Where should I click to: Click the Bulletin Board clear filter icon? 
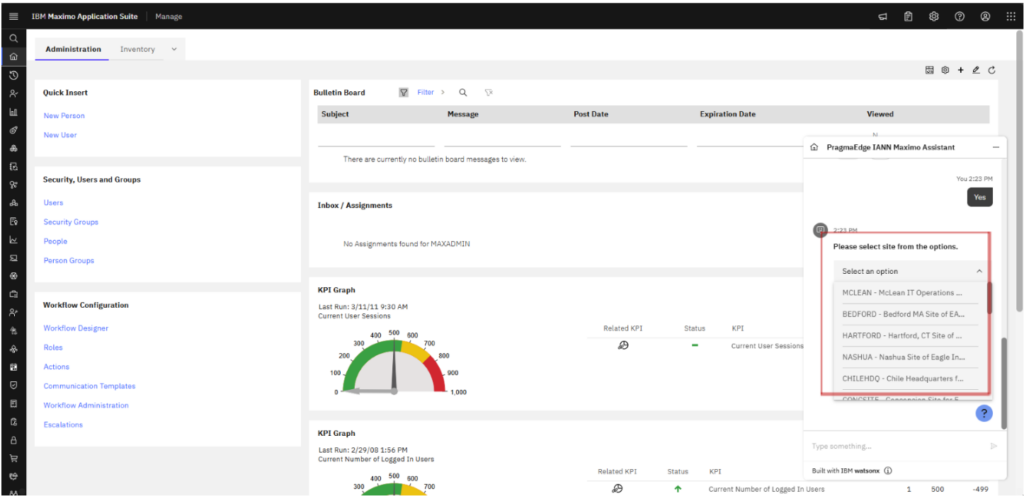pos(488,93)
